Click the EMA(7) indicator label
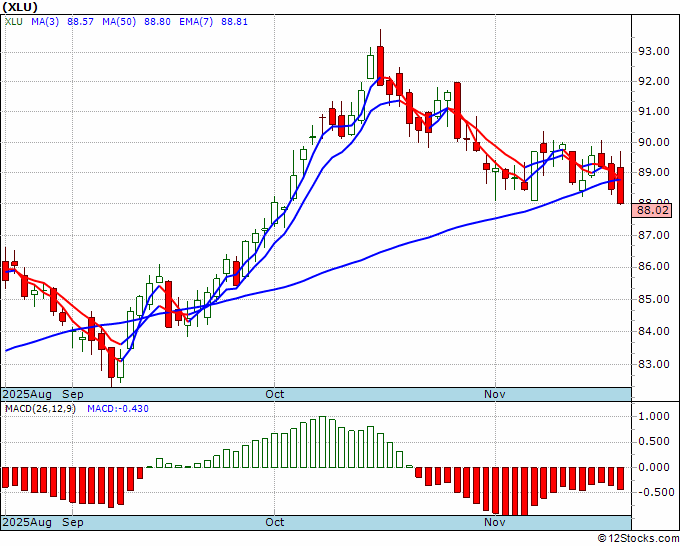Viewport: 680px width, 546px height. pos(196,22)
